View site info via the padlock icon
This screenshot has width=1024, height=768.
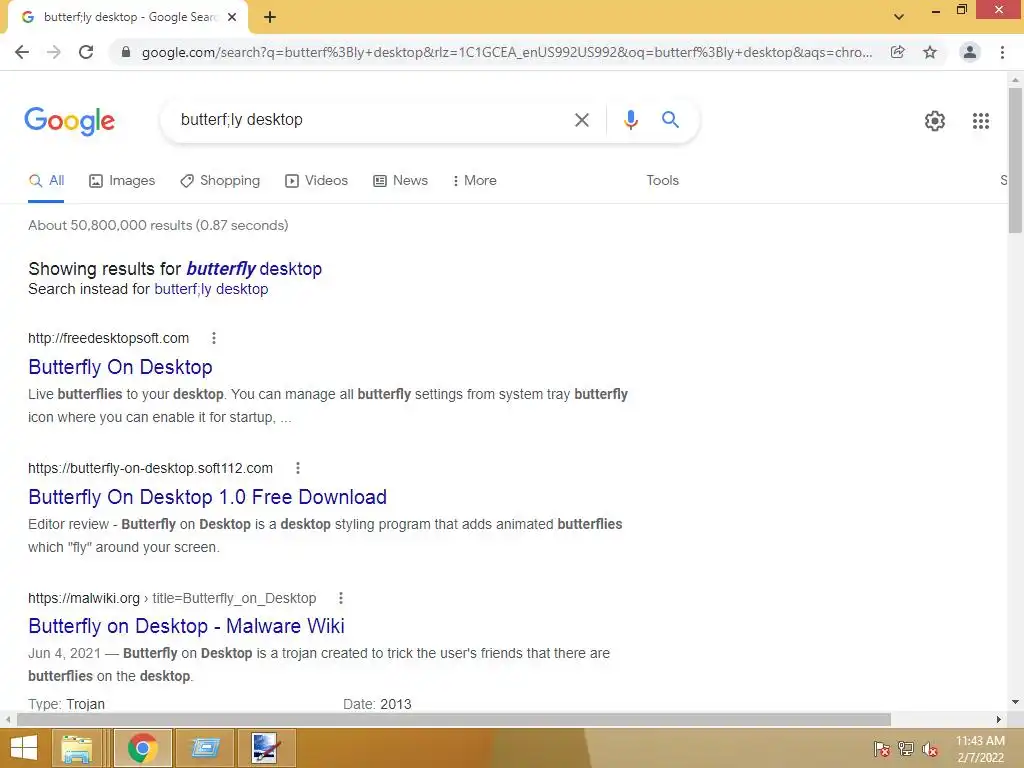(x=126, y=52)
